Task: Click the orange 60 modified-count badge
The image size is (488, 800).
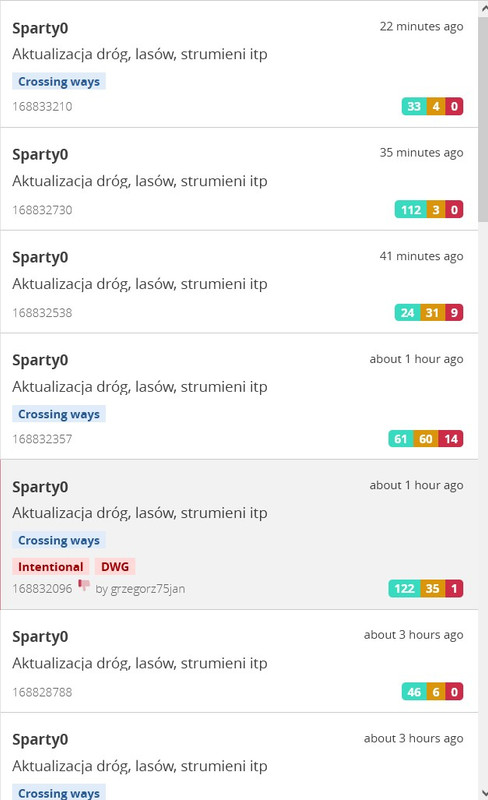Action: coord(426,439)
